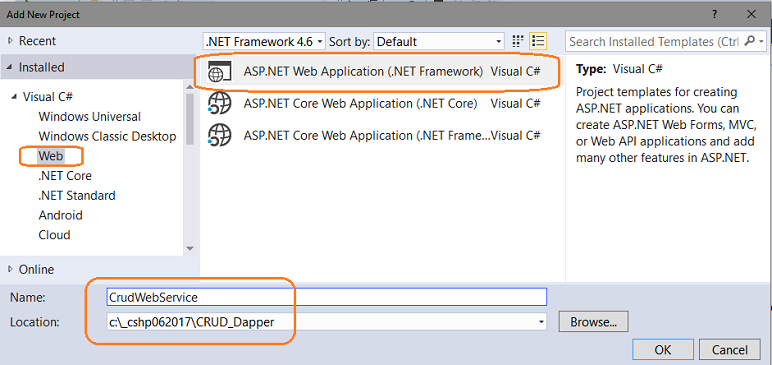Viewport: 772px width, 365px height.
Task: Click the Browse... button
Action: [x=593, y=322]
